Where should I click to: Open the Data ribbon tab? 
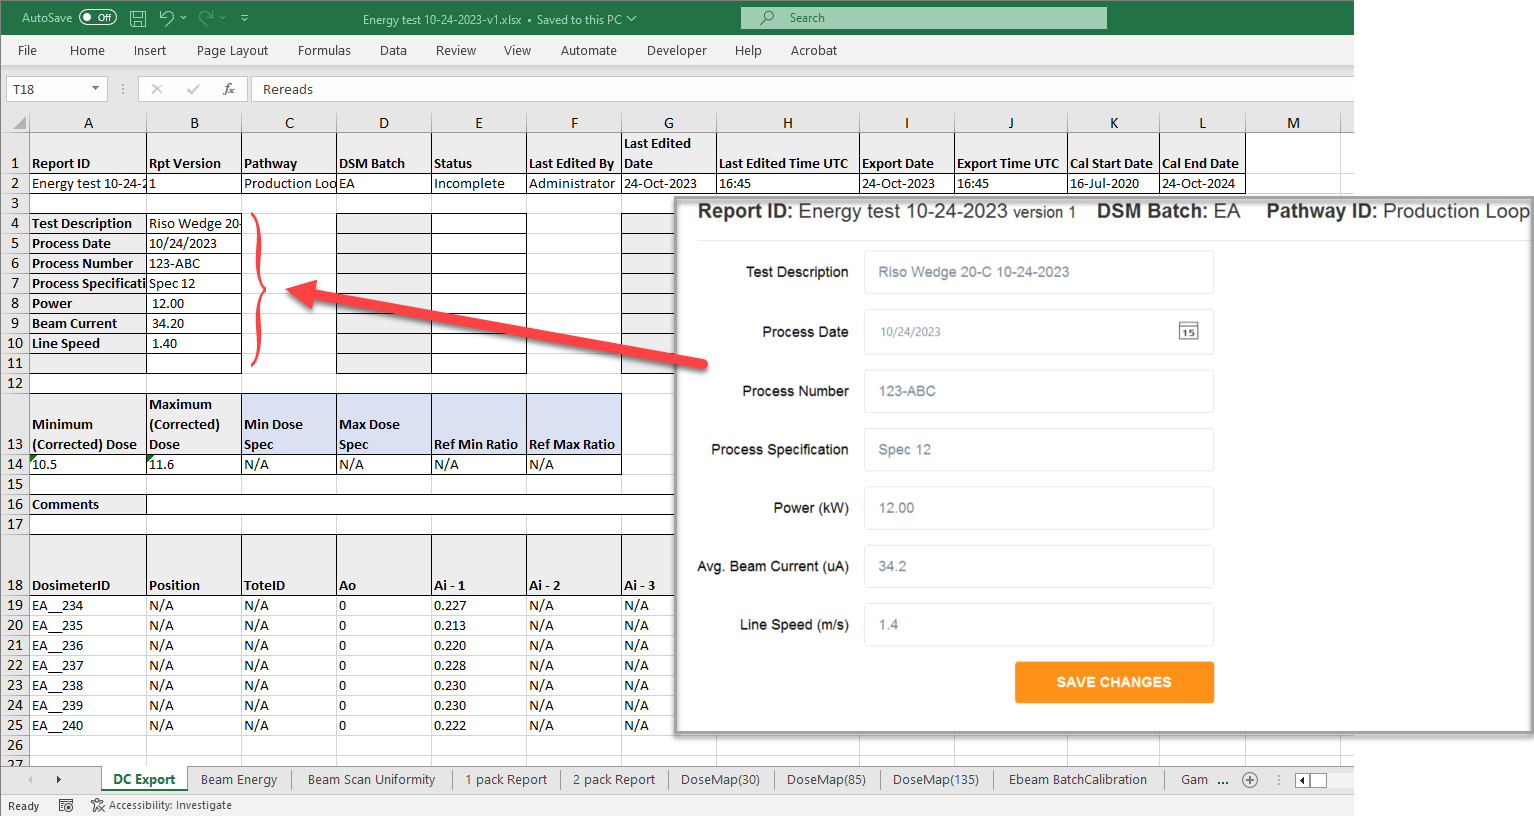tap(393, 50)
